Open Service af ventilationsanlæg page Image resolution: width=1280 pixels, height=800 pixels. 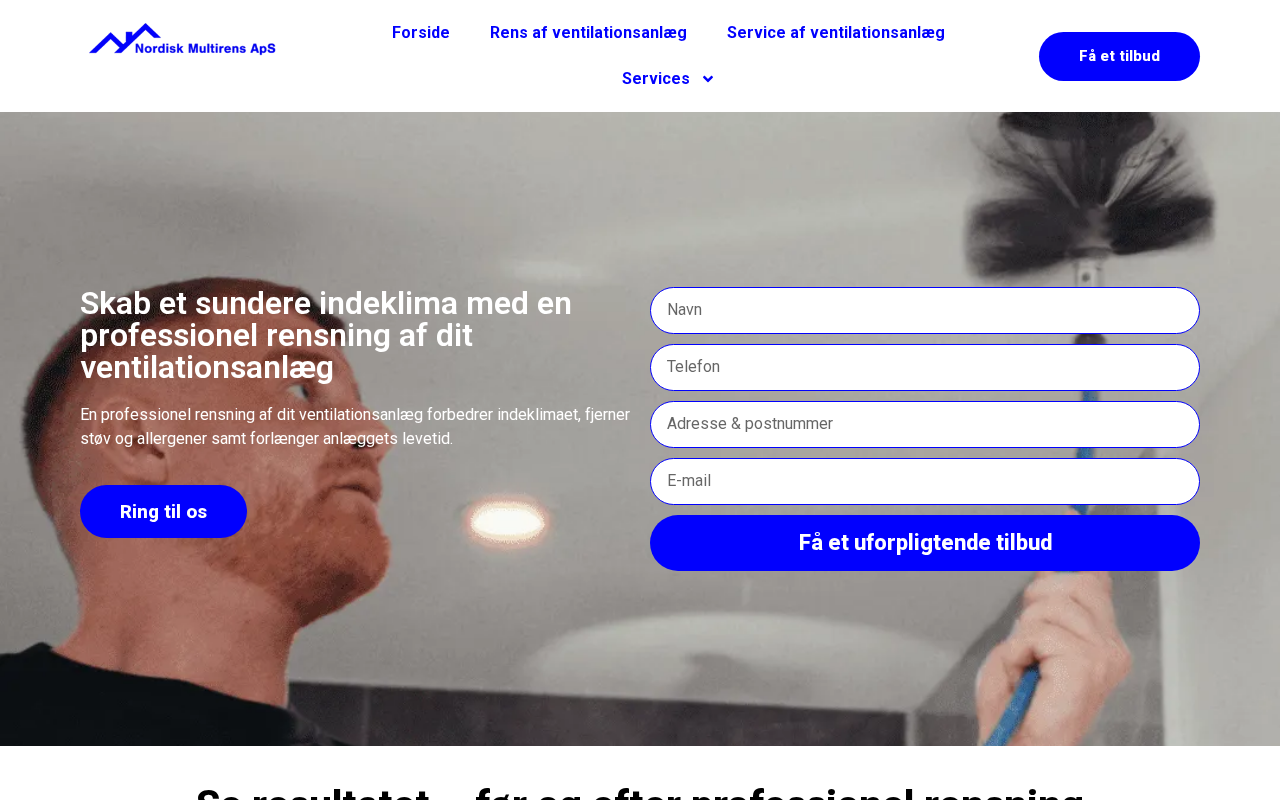[x=836, y=33]
